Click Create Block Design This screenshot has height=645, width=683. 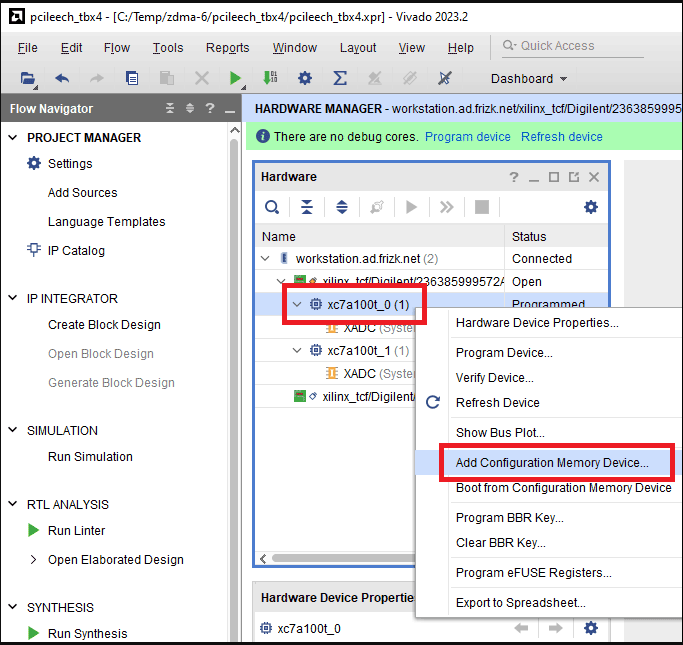pos(104,324)
